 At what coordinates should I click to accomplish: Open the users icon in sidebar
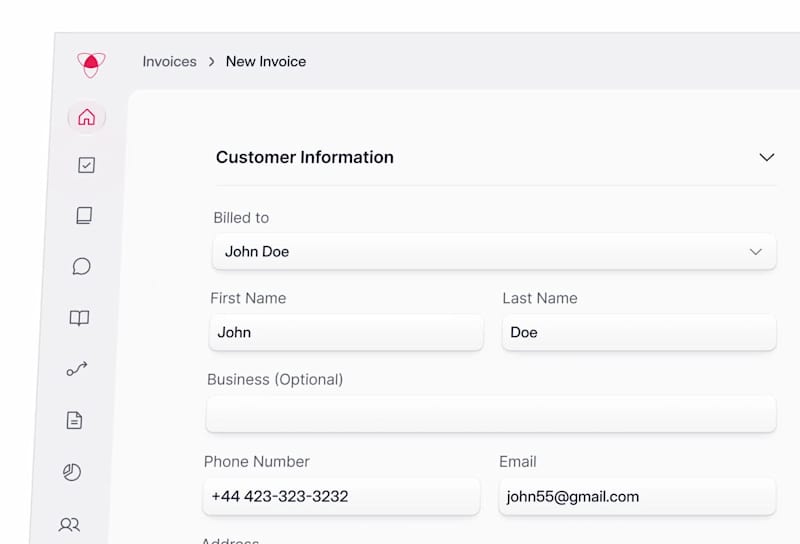(69, 524)
